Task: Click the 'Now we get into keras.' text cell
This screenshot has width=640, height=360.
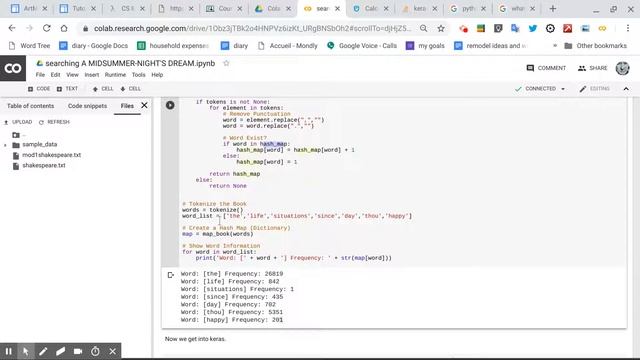Action: point(195,339)
